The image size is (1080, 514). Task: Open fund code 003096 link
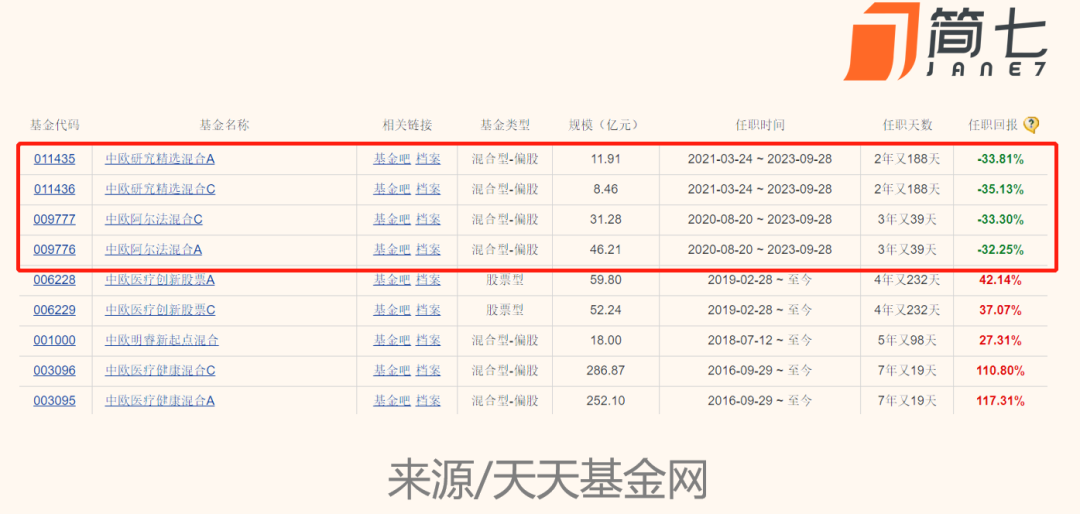pyautogui.click(x=54, y=371)
